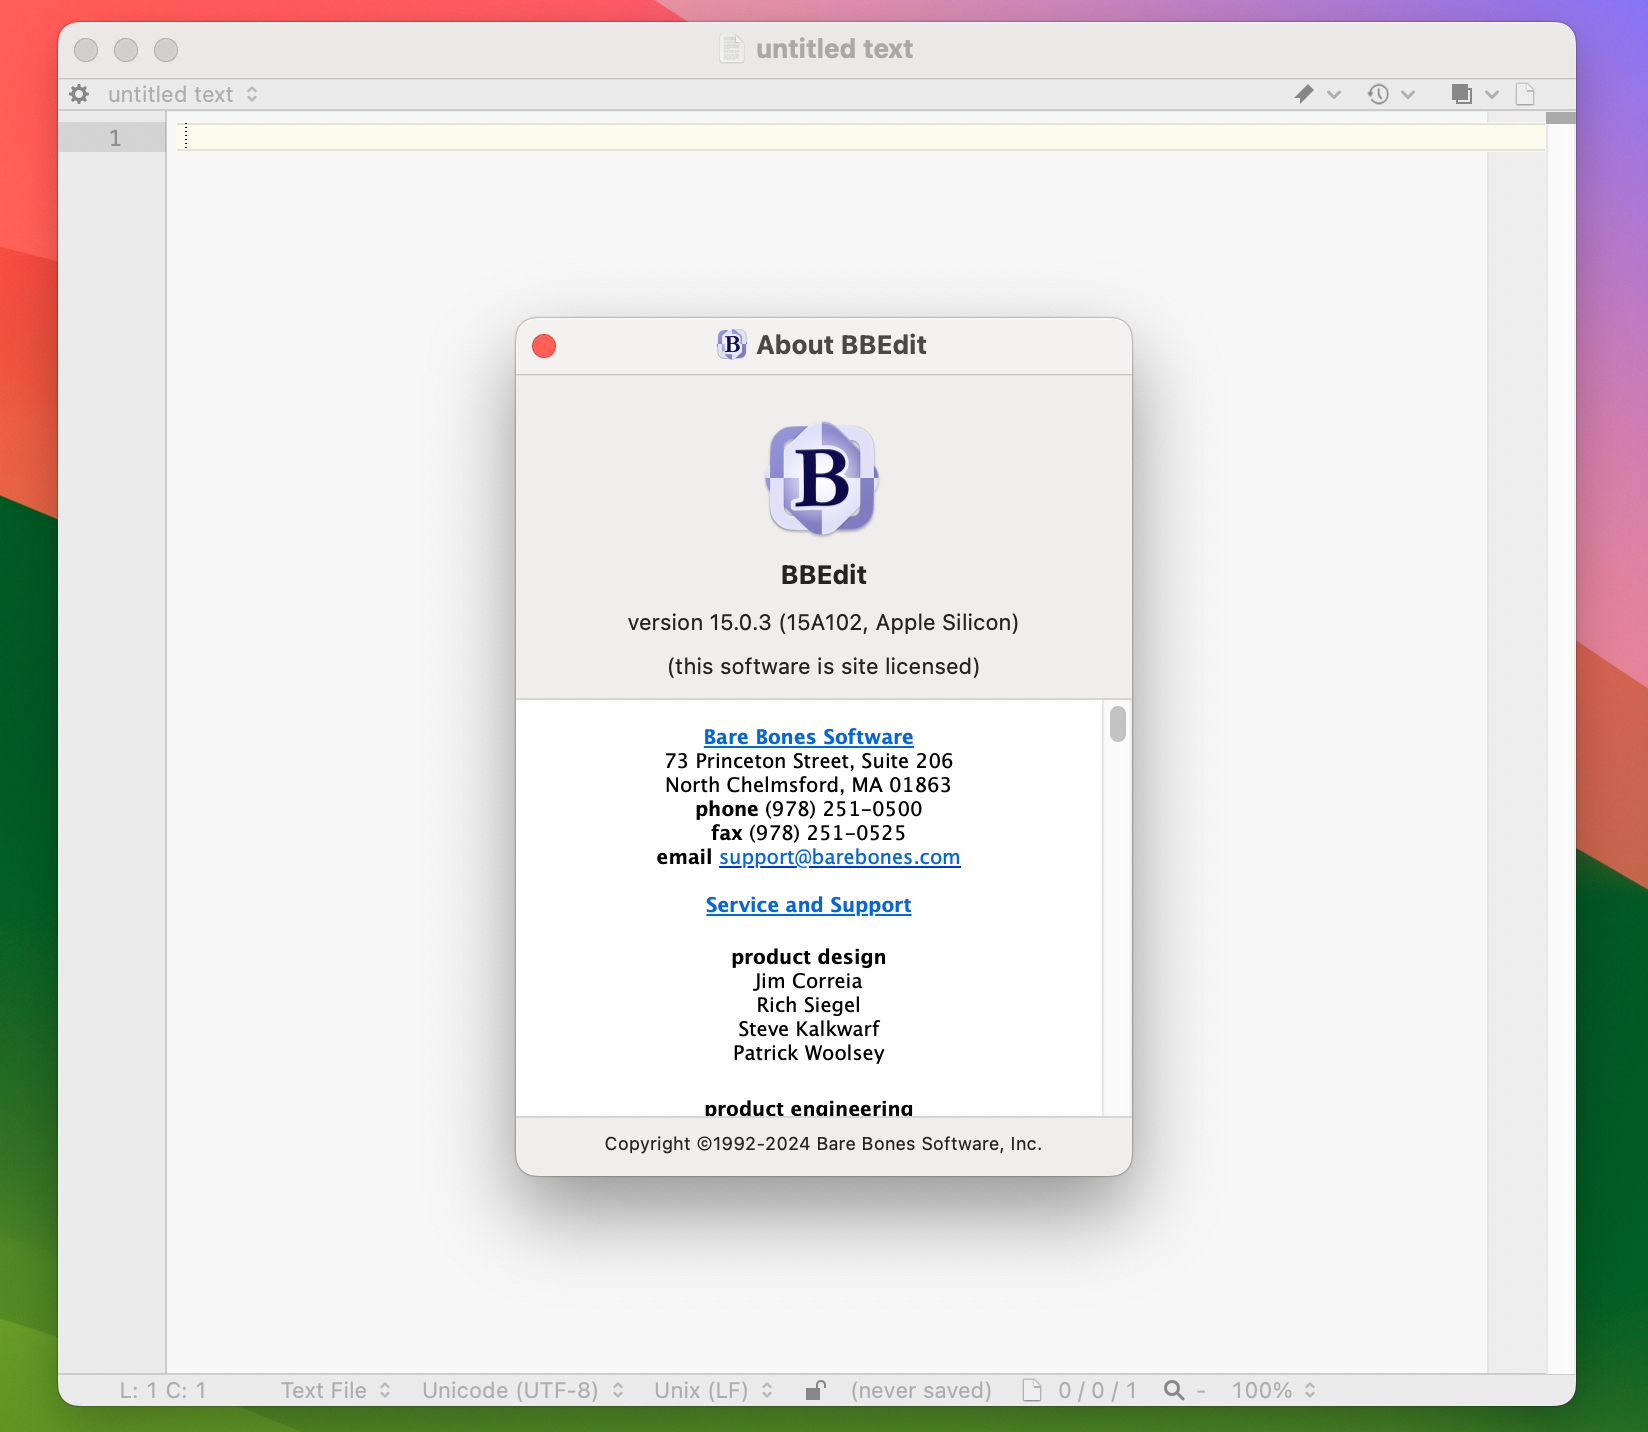The width and height of the screenshot is (1648, 1432).
Task: Click the recent documents clock icon
Action: (x=1378, y=94)
